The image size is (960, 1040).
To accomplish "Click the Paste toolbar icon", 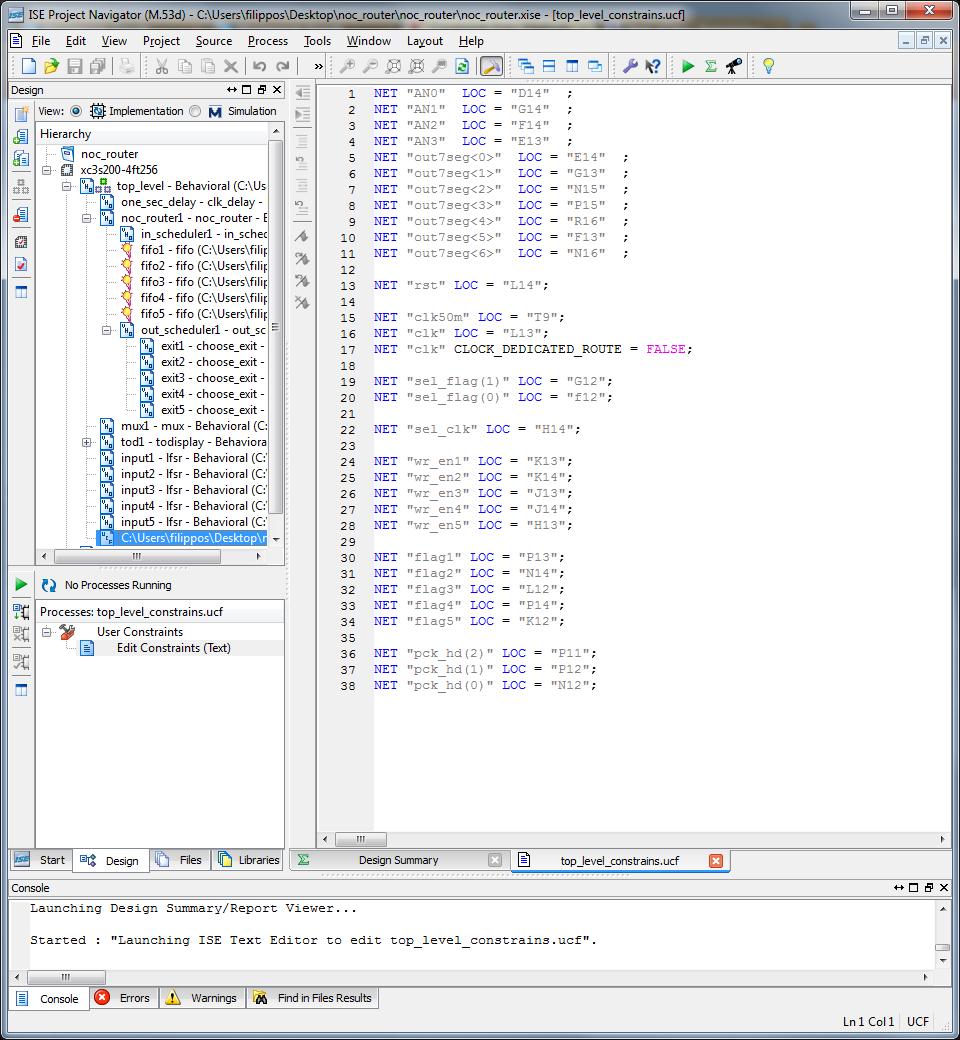I will (208, 66).
